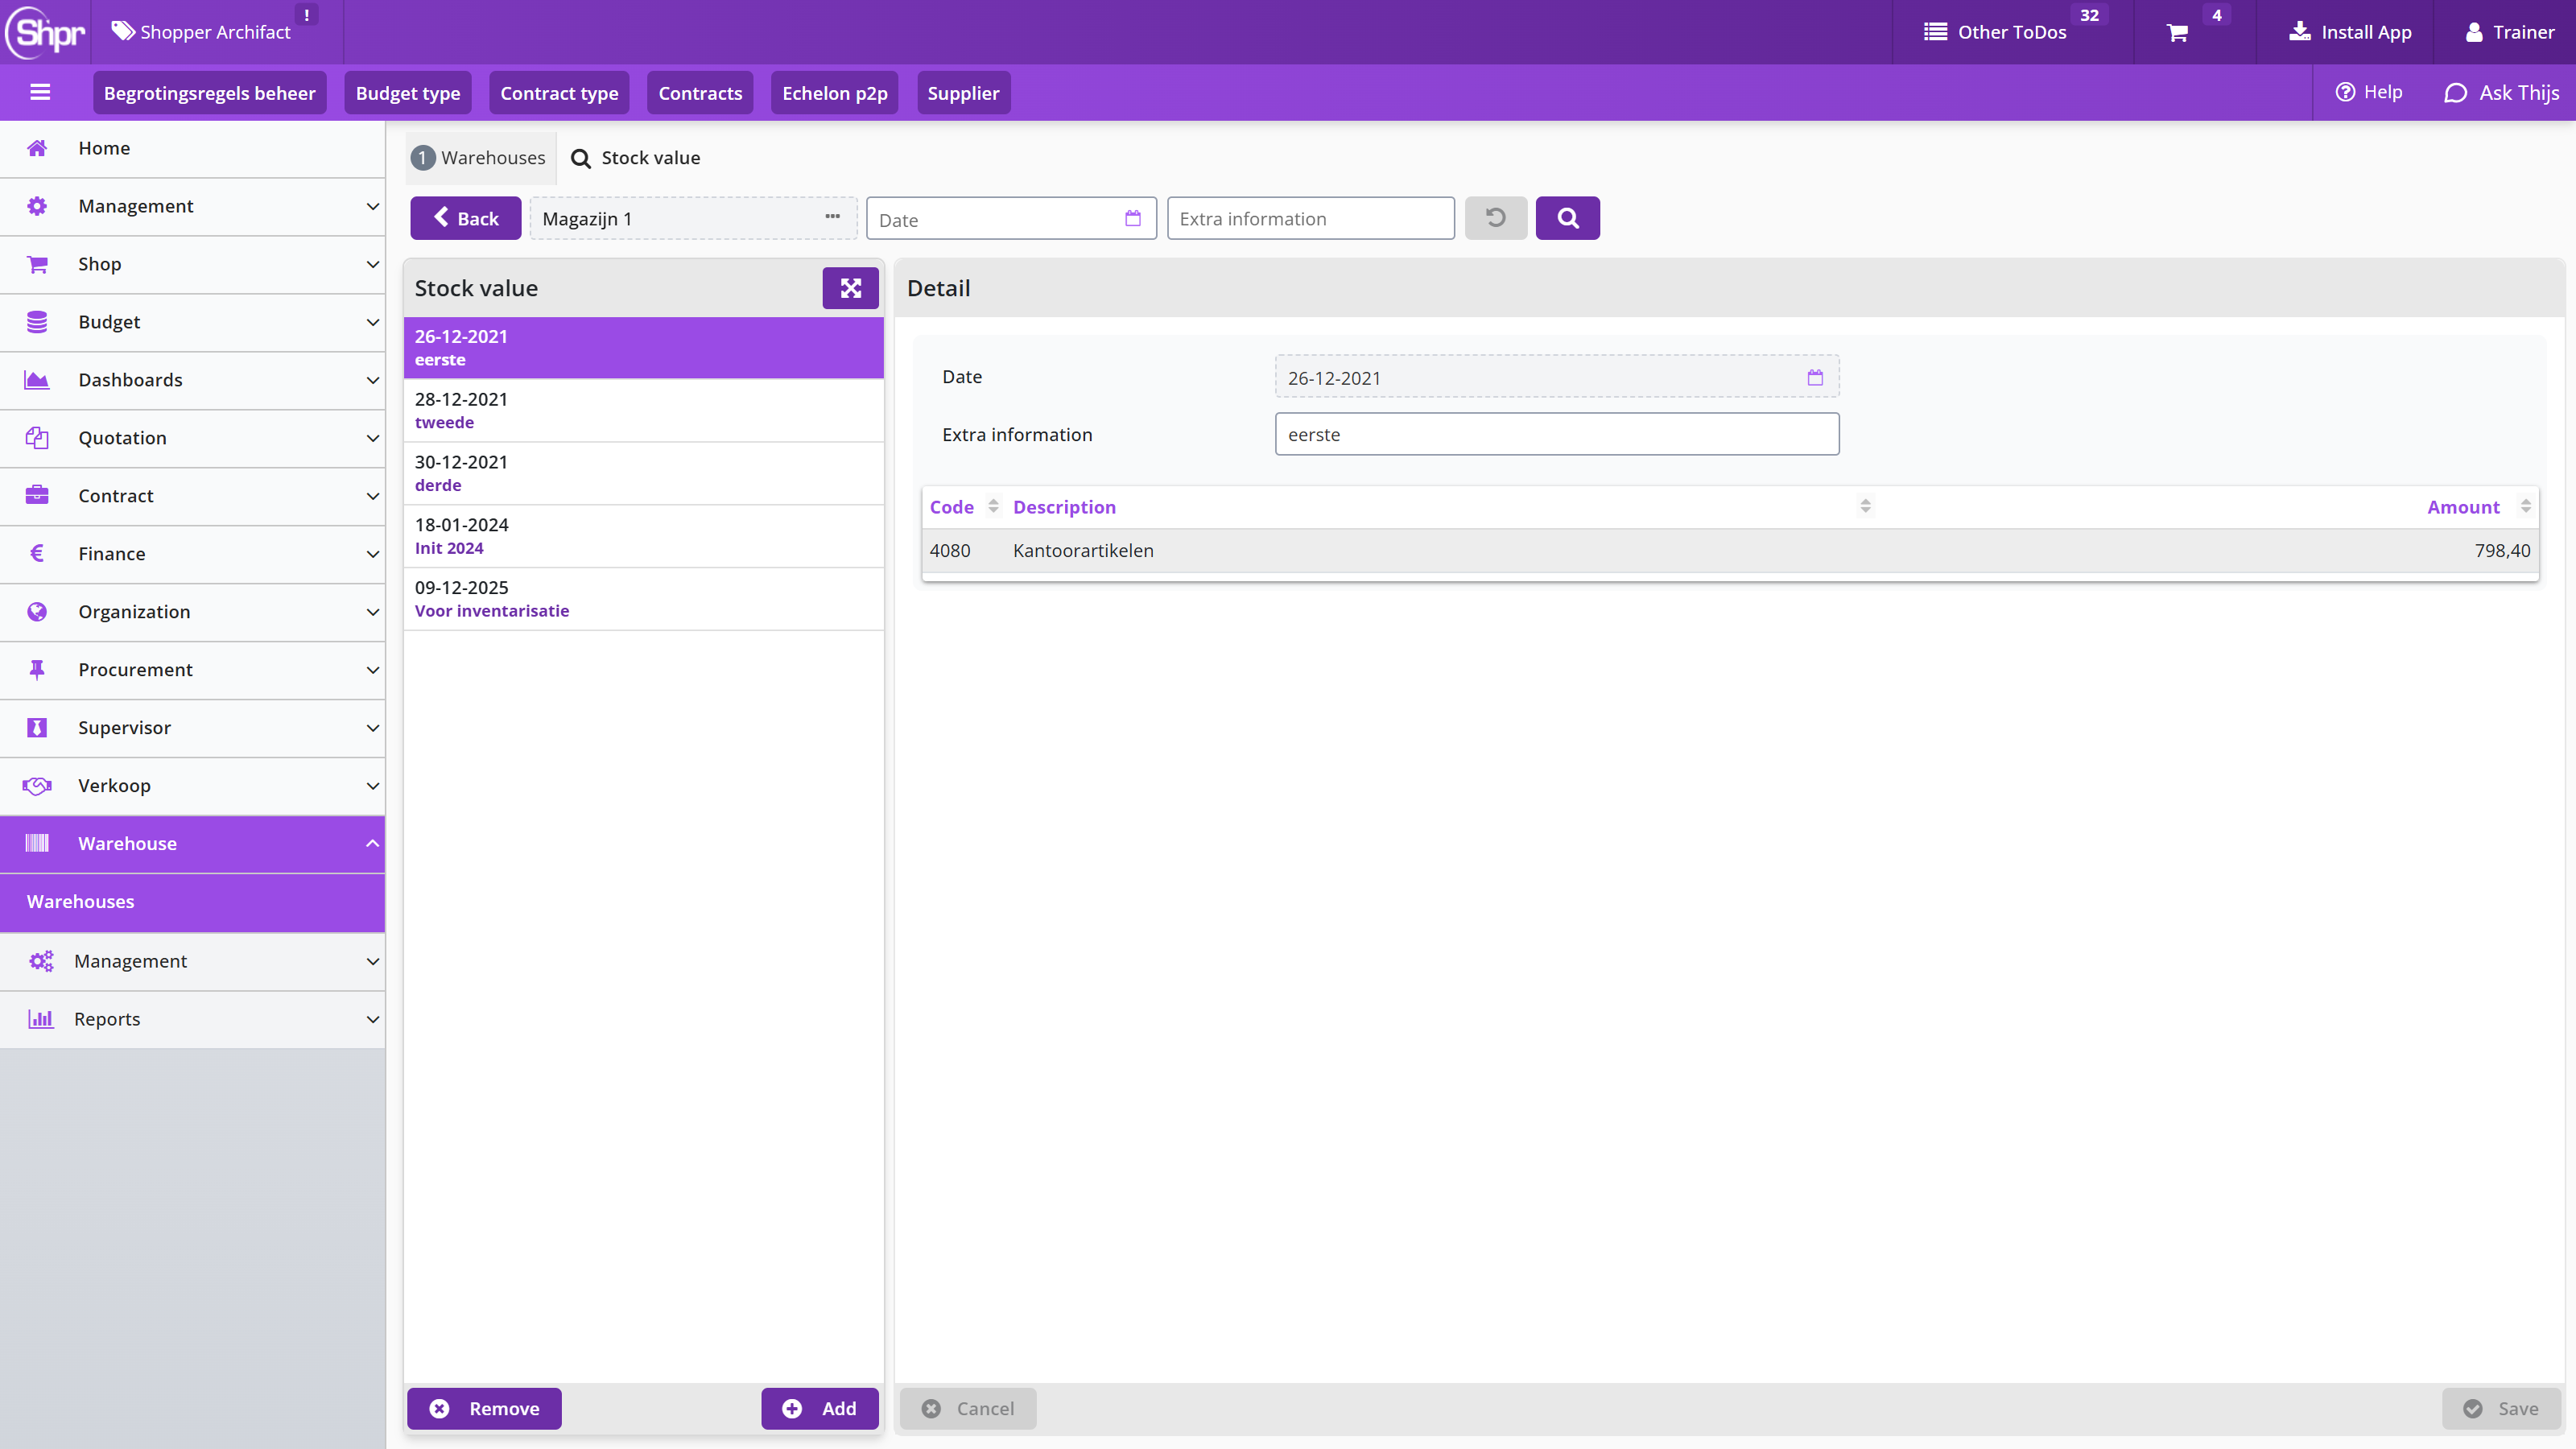Image resolution: width=2576 pixels, height=1449 pixels.
Task: Open Contracts shortcut
Action: [x=700, y=93]
